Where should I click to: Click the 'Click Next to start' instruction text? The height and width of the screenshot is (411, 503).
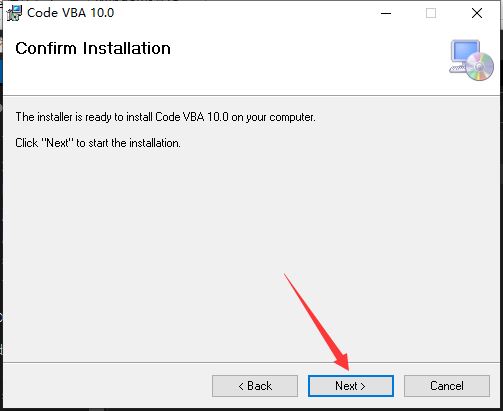point(98,143)
